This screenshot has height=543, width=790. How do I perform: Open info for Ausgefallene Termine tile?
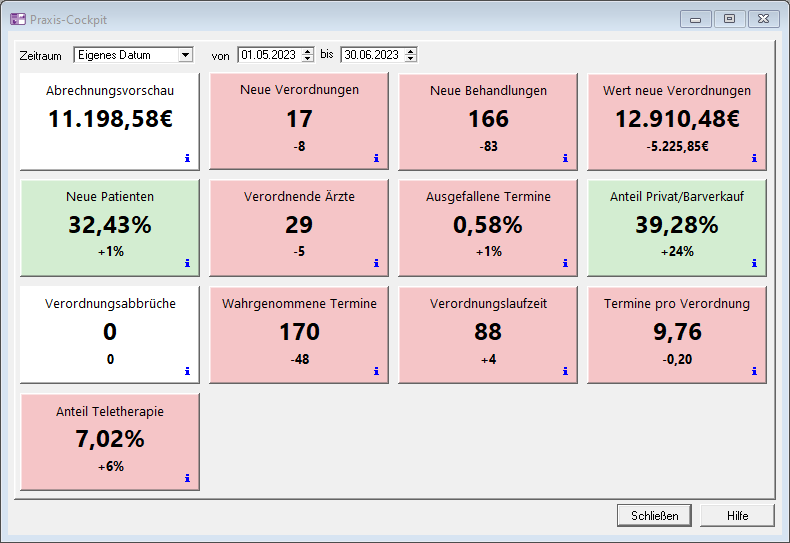[x=565, y=264]
